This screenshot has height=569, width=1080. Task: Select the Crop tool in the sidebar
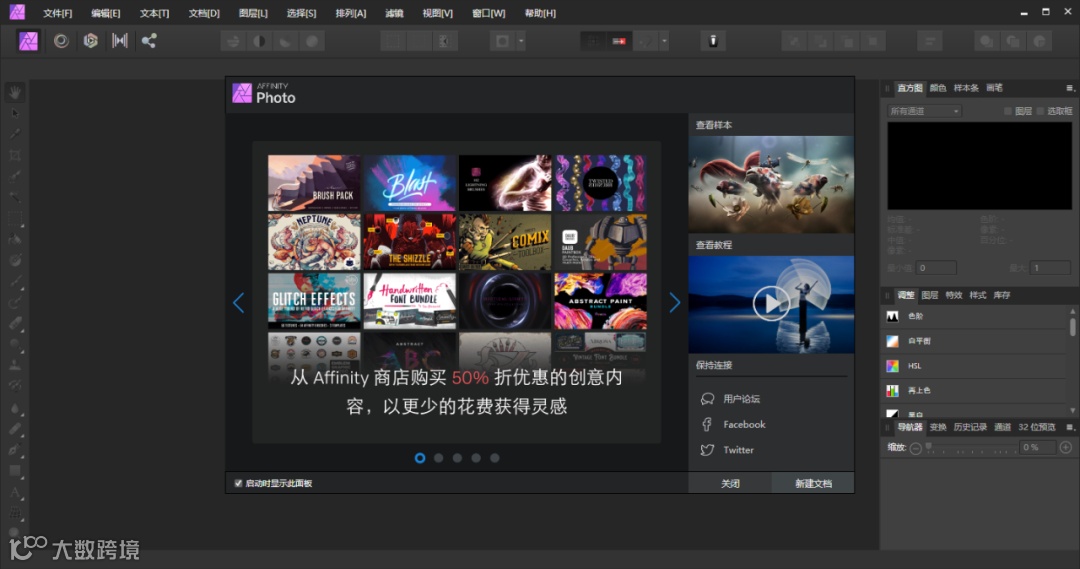(x=14, y=155)
